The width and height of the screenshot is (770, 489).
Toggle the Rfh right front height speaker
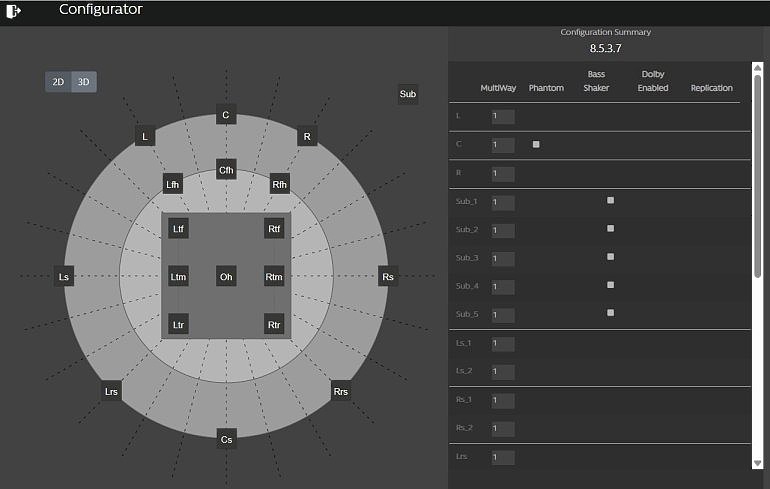[x=279, y=184]
